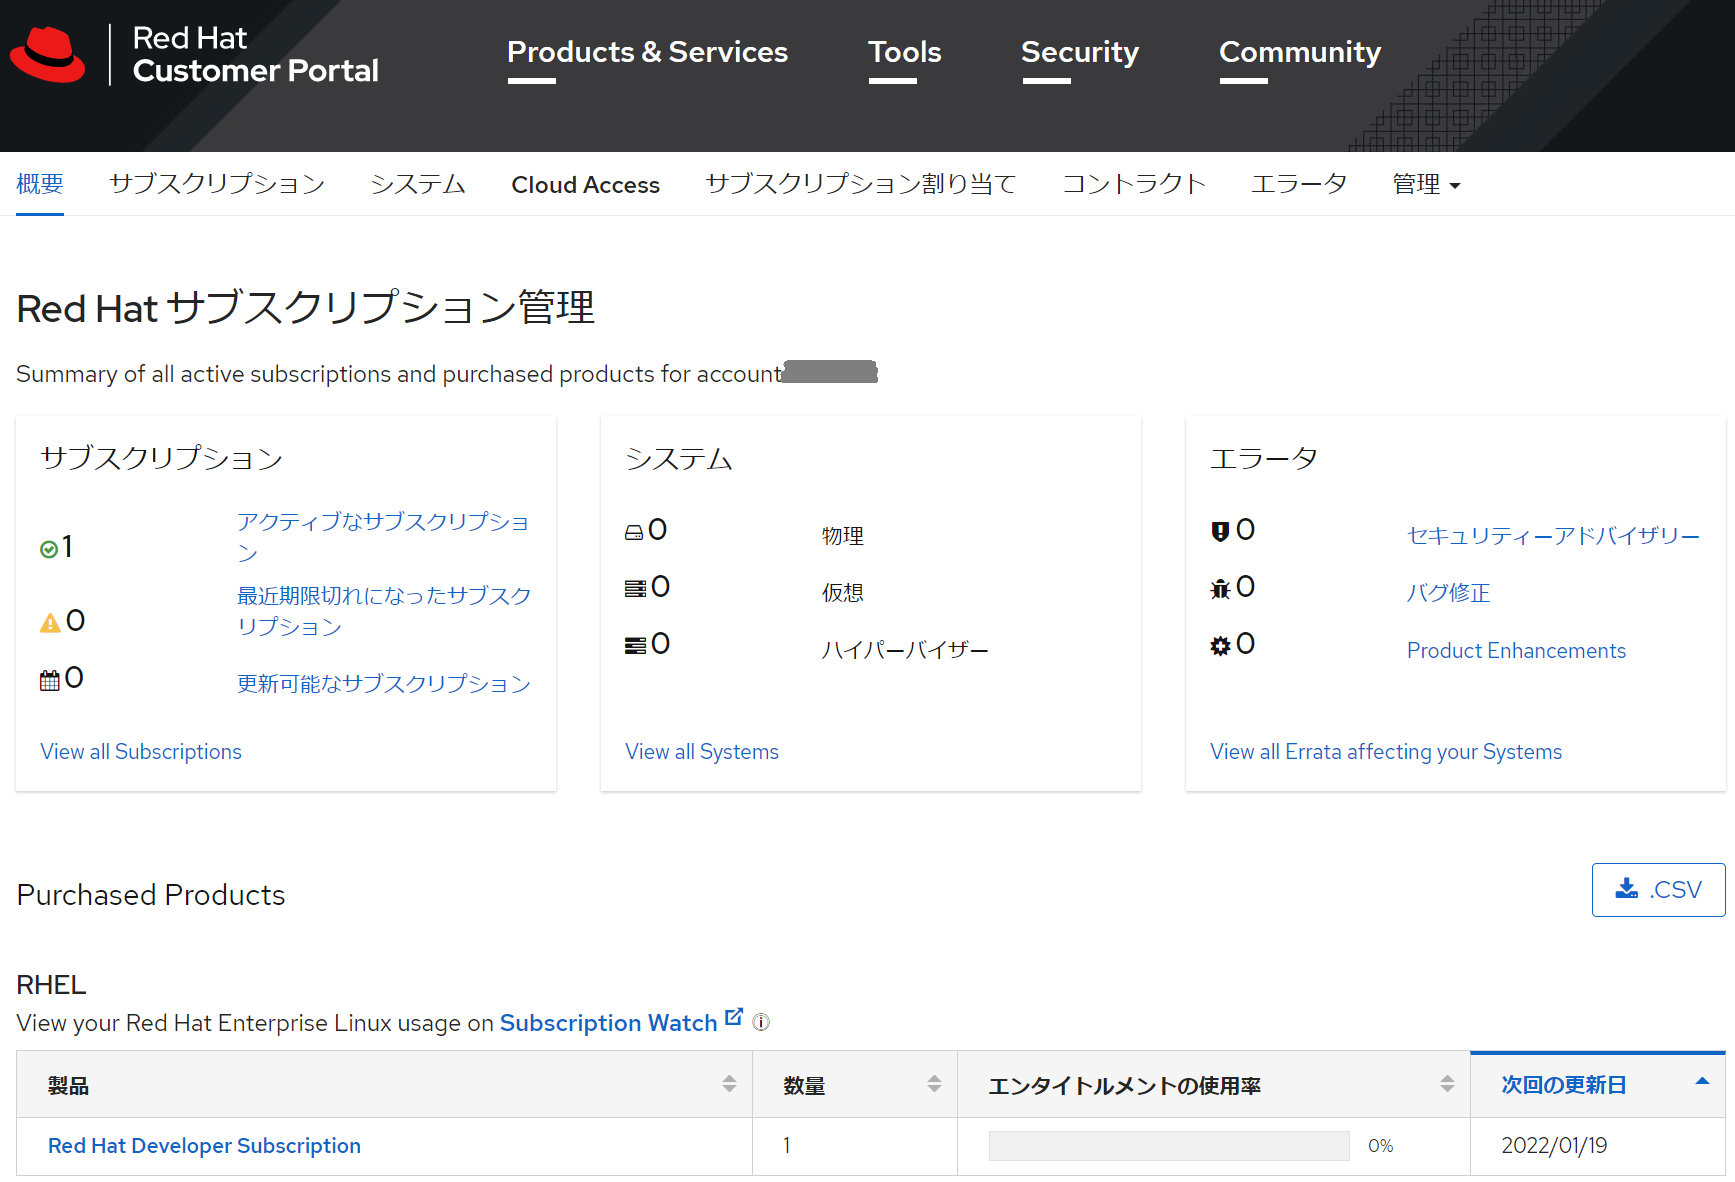The width and height of the screenshot is (1735, 1182).
Task: Click the RHEL section heading
Action: coord(52,985)
